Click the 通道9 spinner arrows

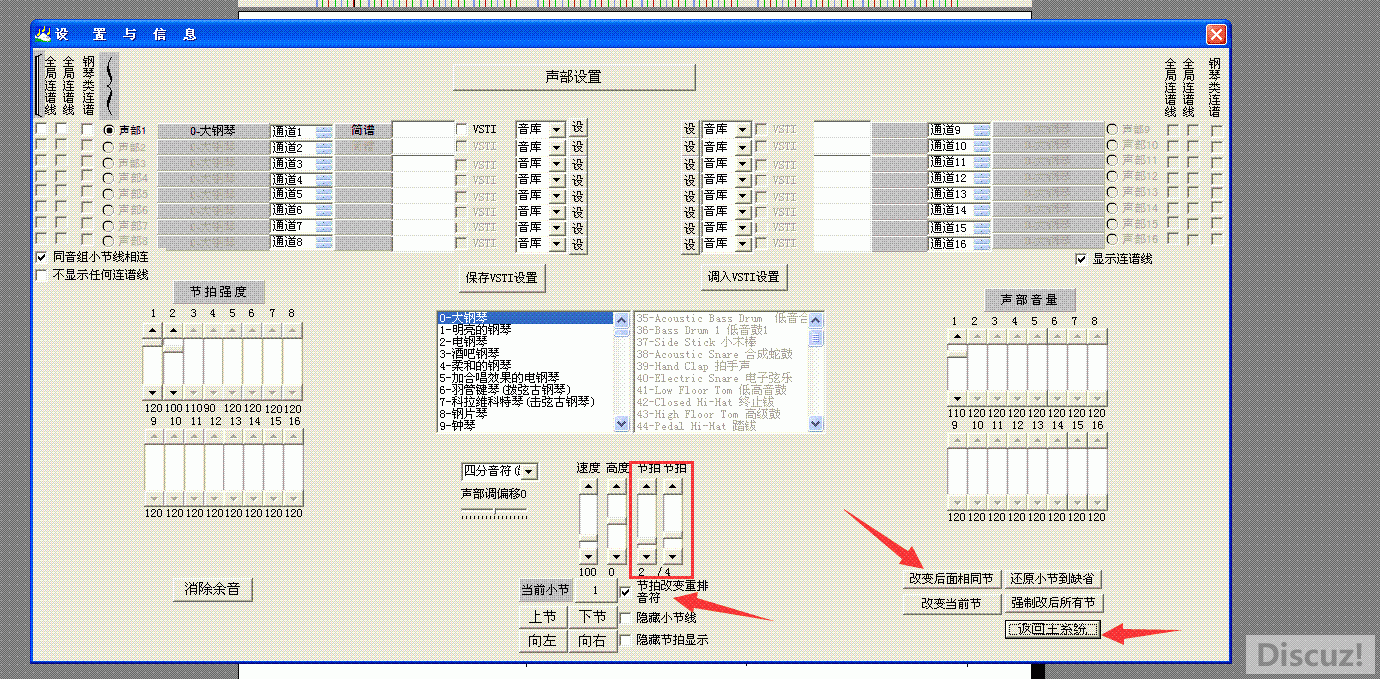pyautogui.click(x=982, y=130)
